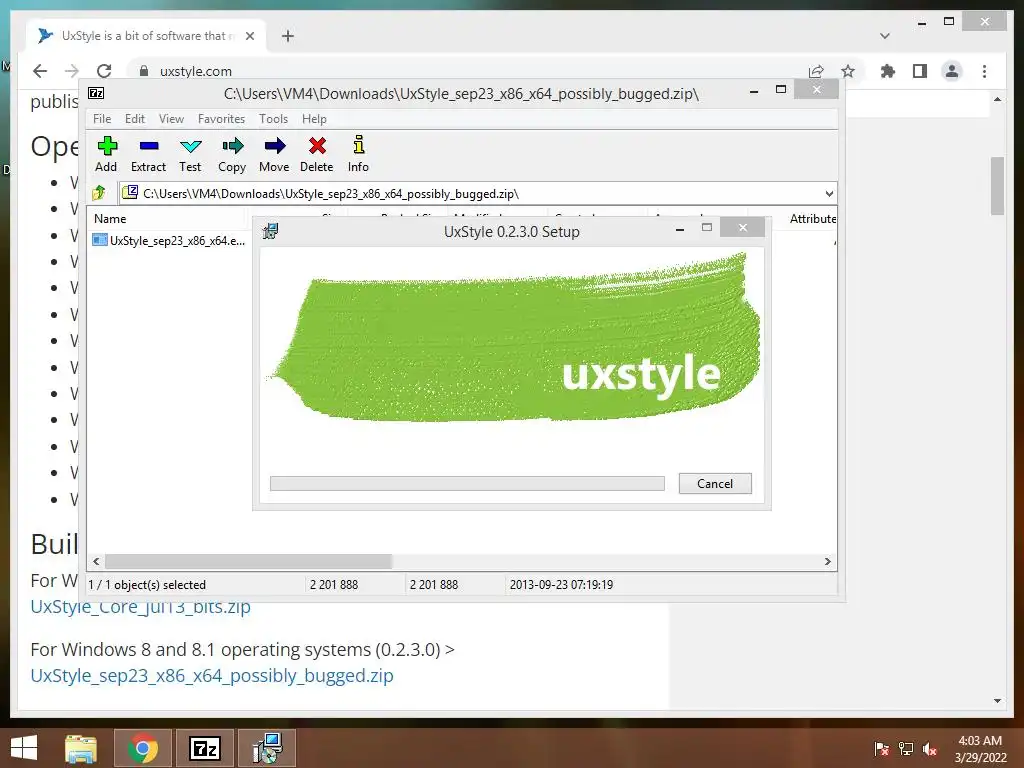This screenshot has height=768, width=1024.
Task: Select the Move tool in 7-Zip
Action: click(274, 154)
